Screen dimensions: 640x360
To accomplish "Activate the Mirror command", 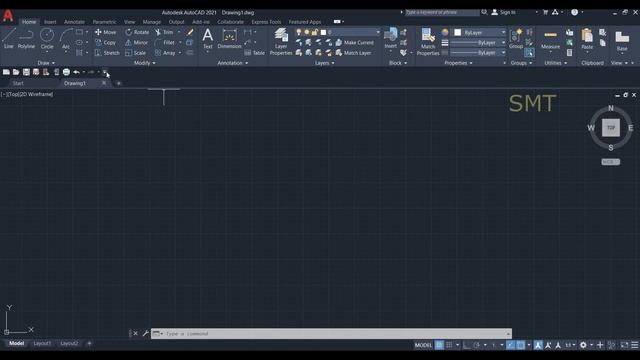I will (137, 42).
